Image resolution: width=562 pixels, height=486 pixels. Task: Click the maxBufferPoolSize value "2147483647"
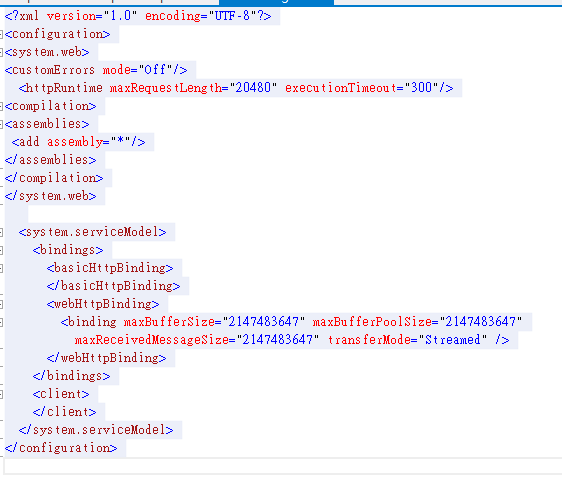pos(481,322)
